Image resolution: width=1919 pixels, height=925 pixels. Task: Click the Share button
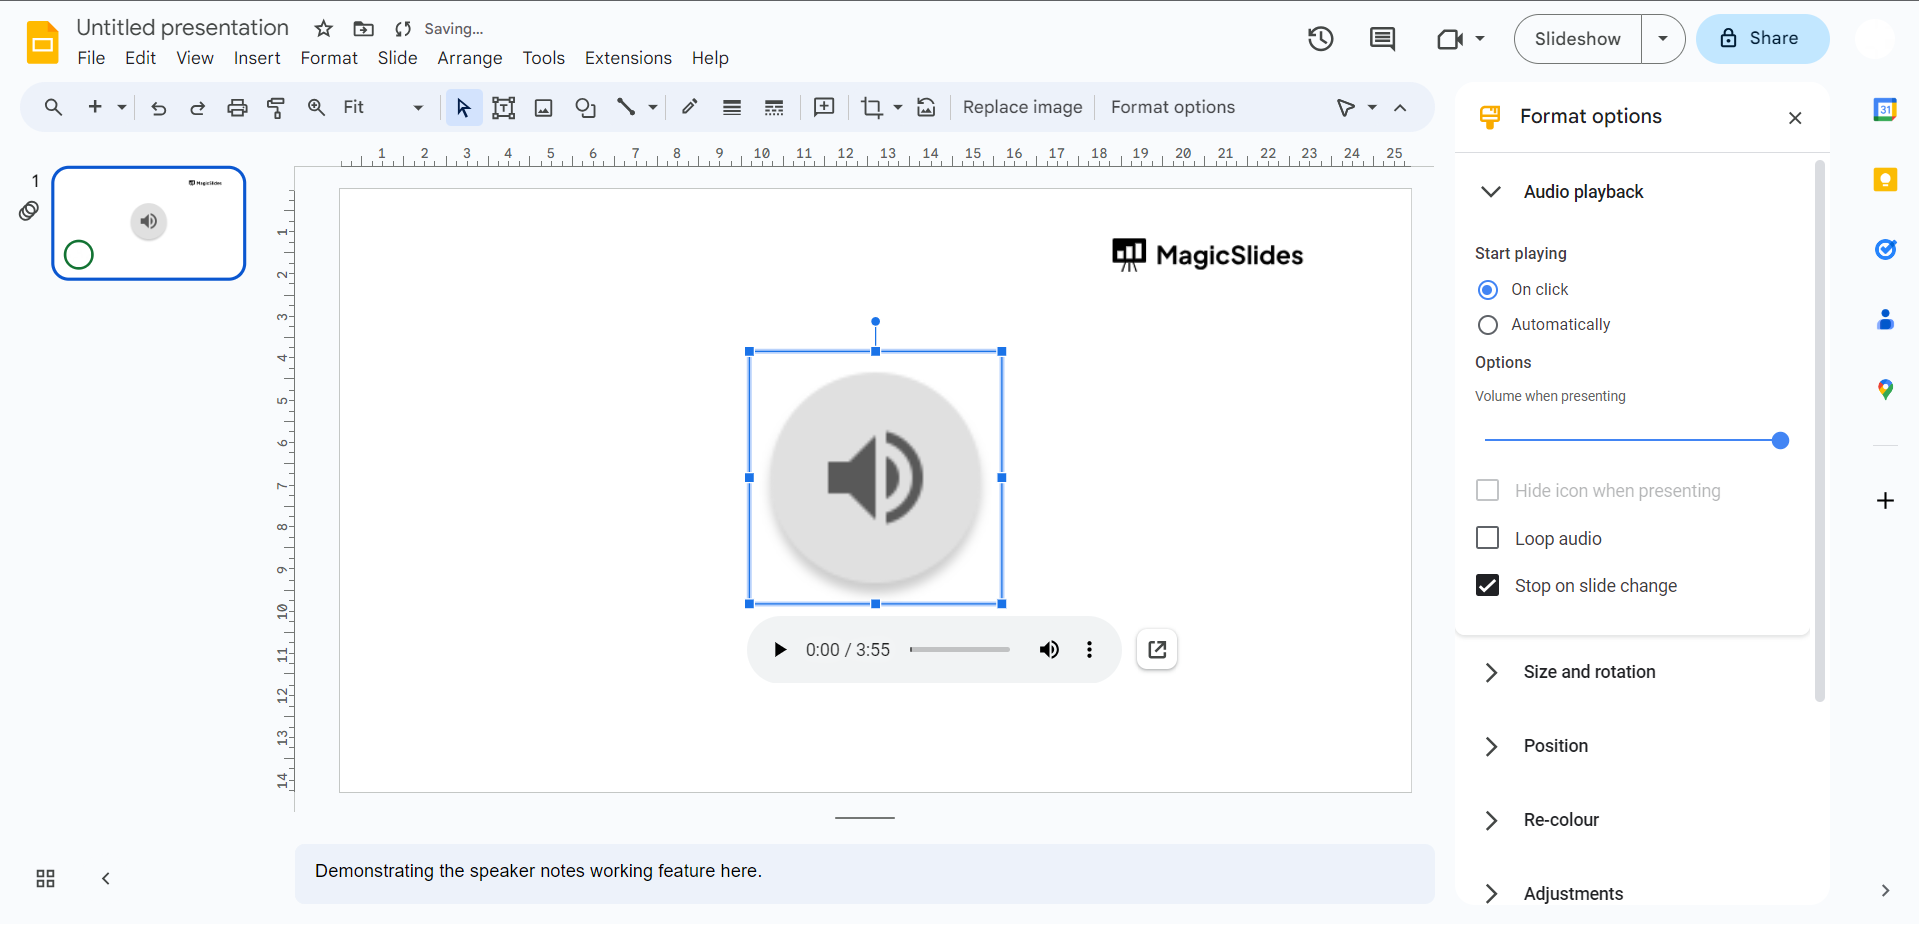click(1762, 39)
